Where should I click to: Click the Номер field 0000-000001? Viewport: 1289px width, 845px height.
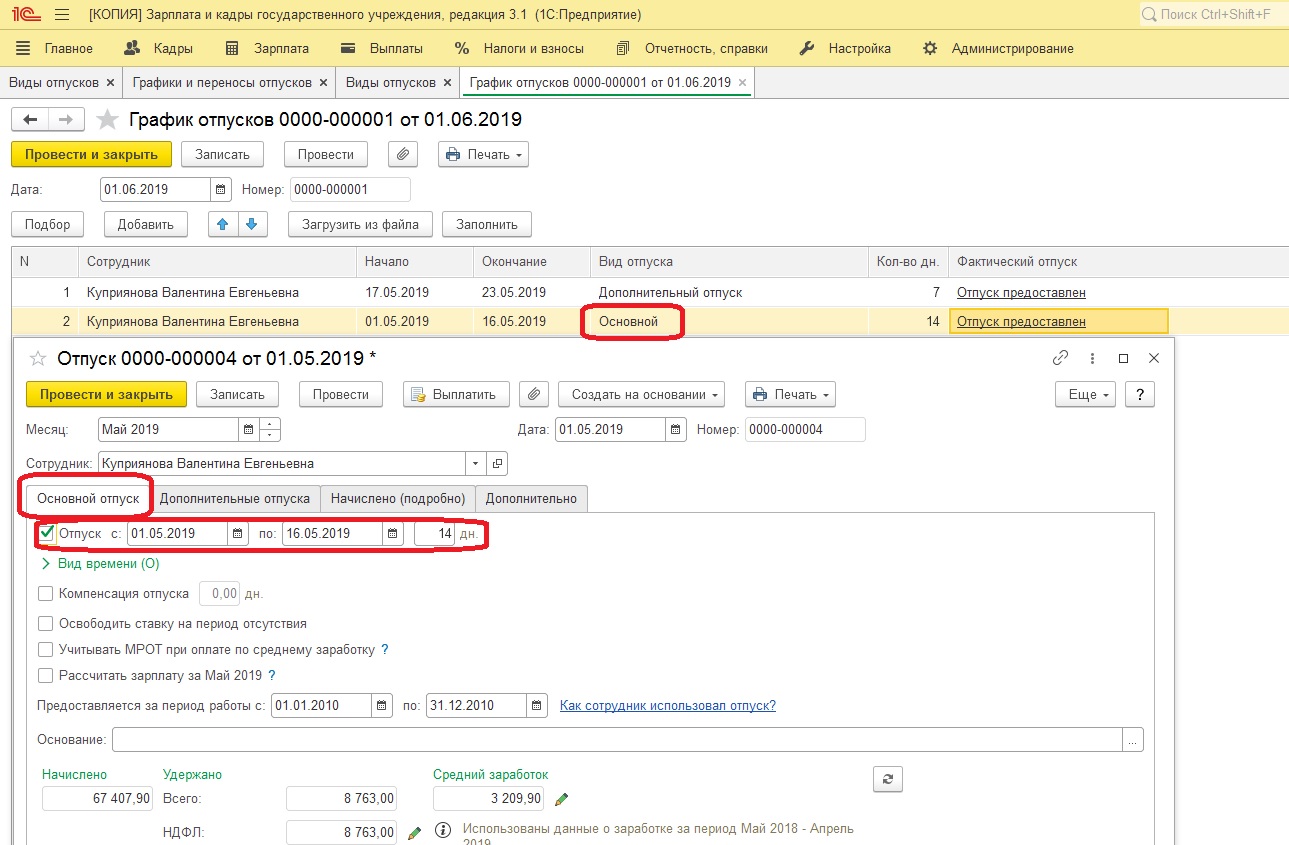[x=350, y=190]
